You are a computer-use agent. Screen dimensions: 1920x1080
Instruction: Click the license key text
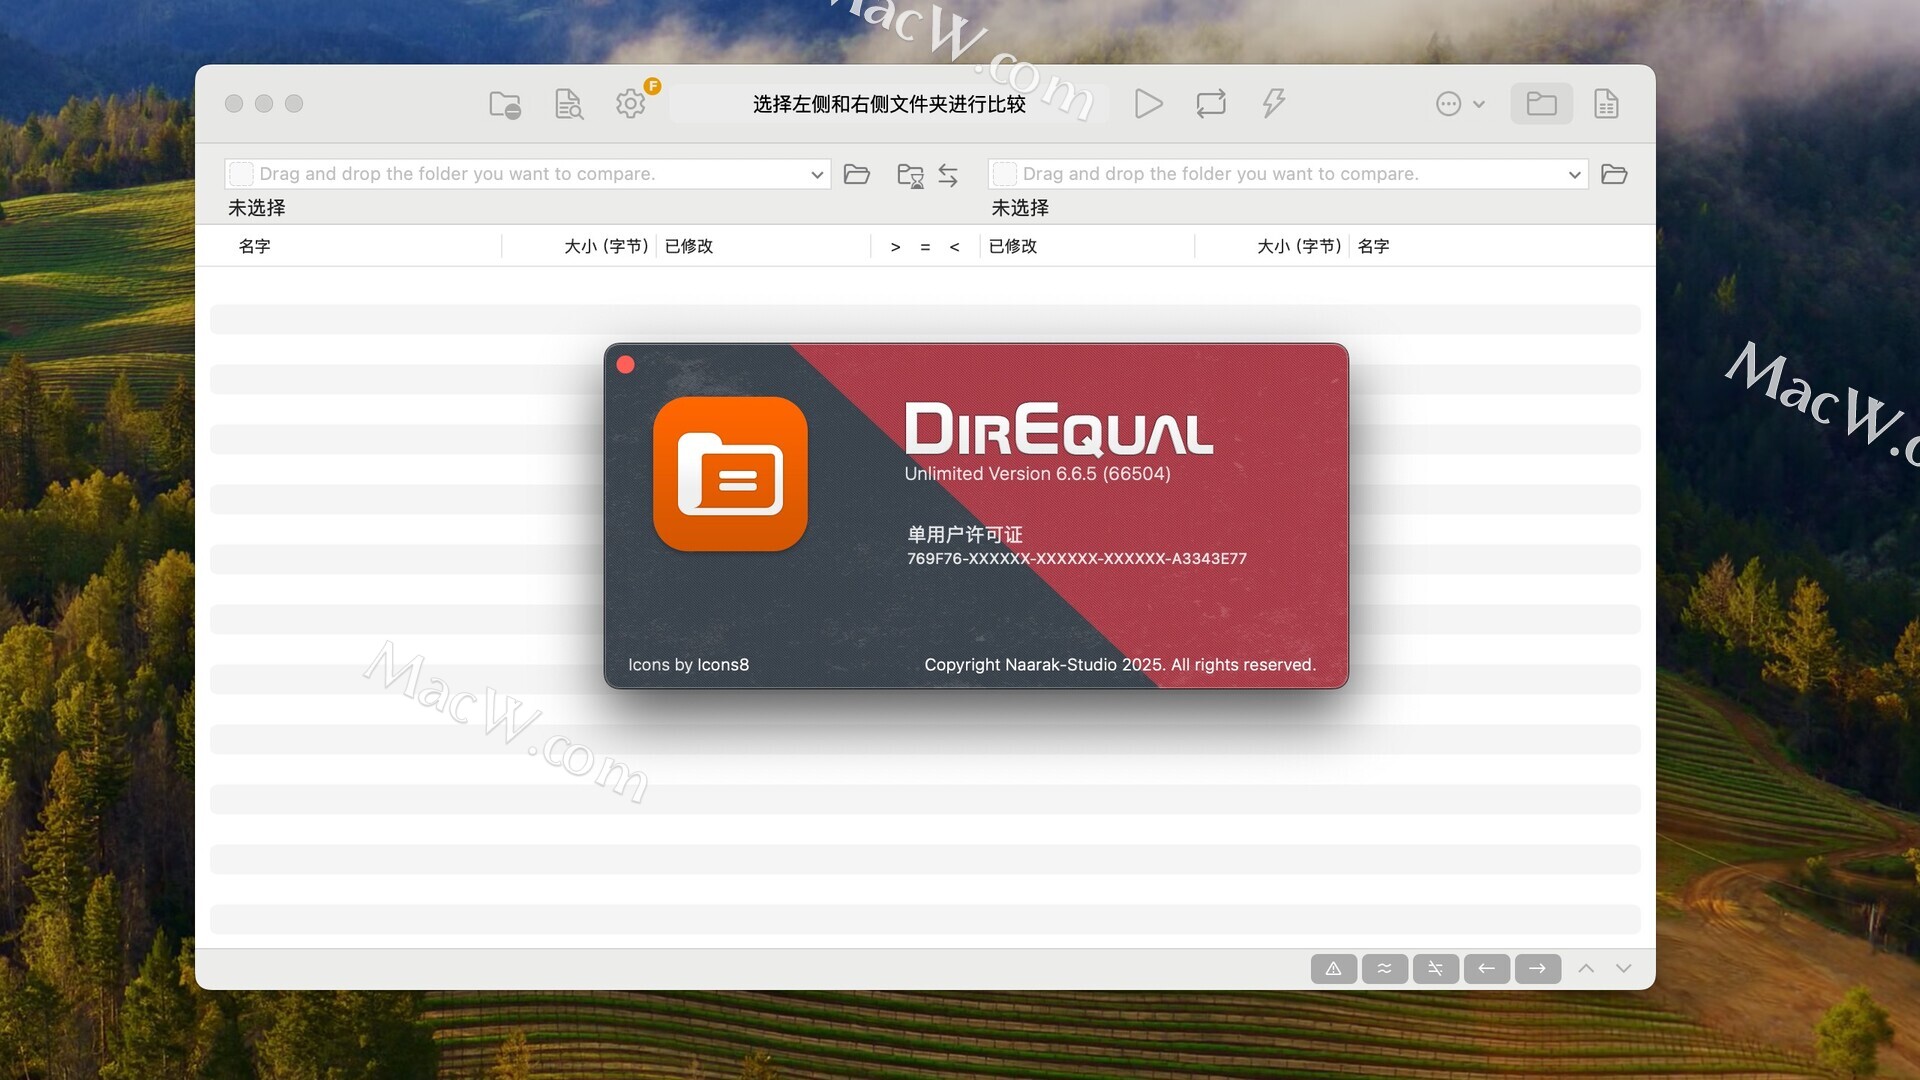(1077, 559)
